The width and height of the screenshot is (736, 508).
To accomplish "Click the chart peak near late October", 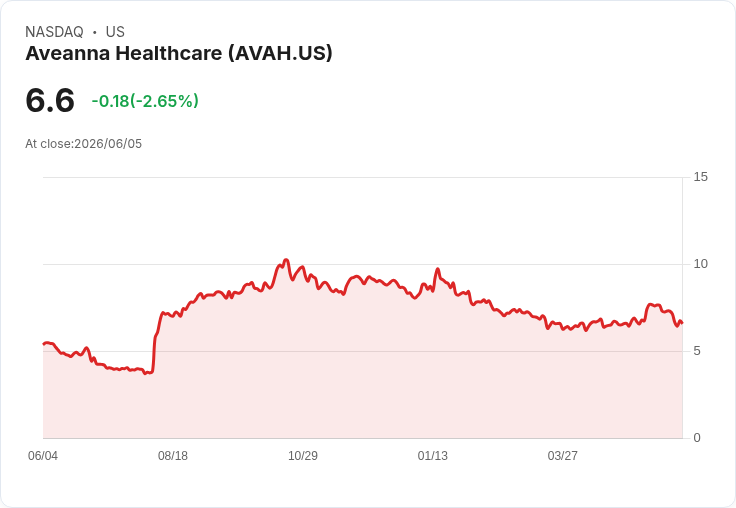I will point(286,260).
